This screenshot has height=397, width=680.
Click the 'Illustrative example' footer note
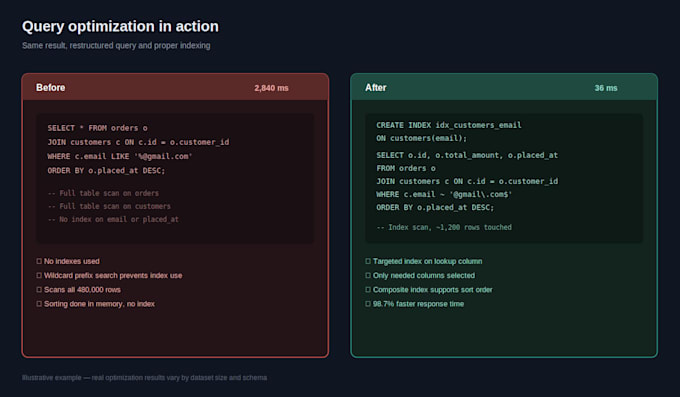click(x=144, y=377)
